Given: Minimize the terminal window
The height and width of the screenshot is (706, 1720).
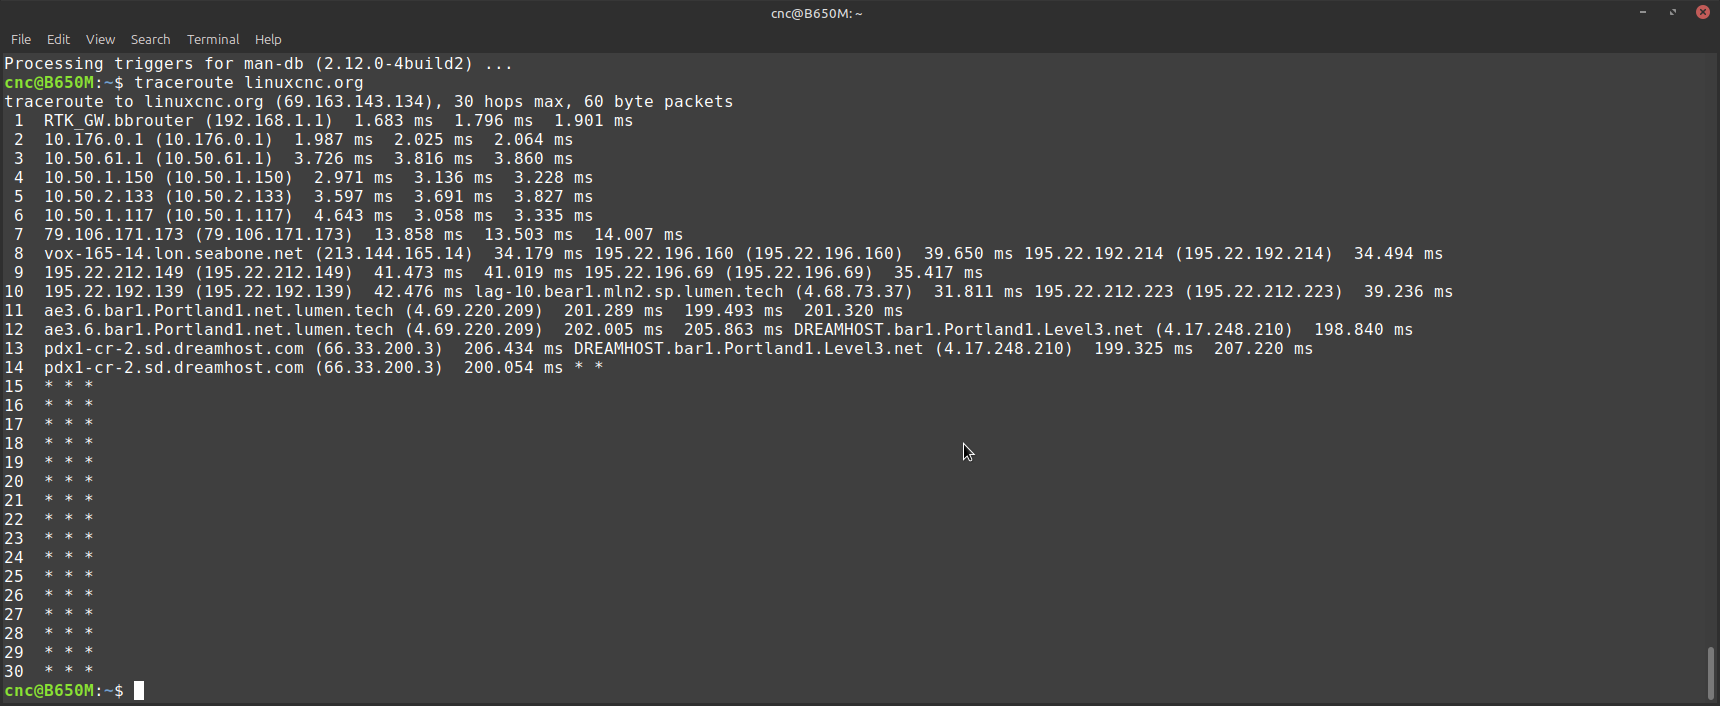Looking at the screenshot, I should [1643, 12].
